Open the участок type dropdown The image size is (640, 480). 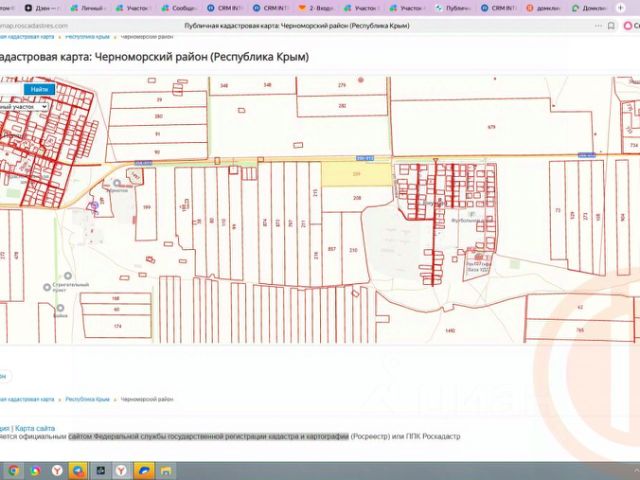point(24,107)
